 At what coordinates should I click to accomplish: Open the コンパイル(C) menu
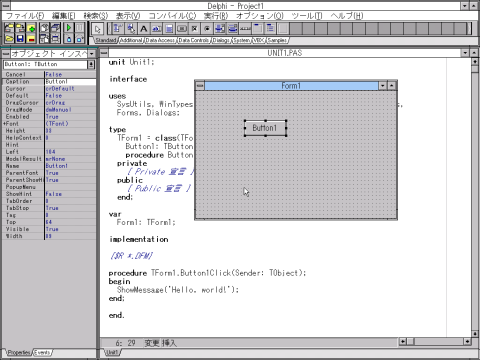tap(172, 16)
